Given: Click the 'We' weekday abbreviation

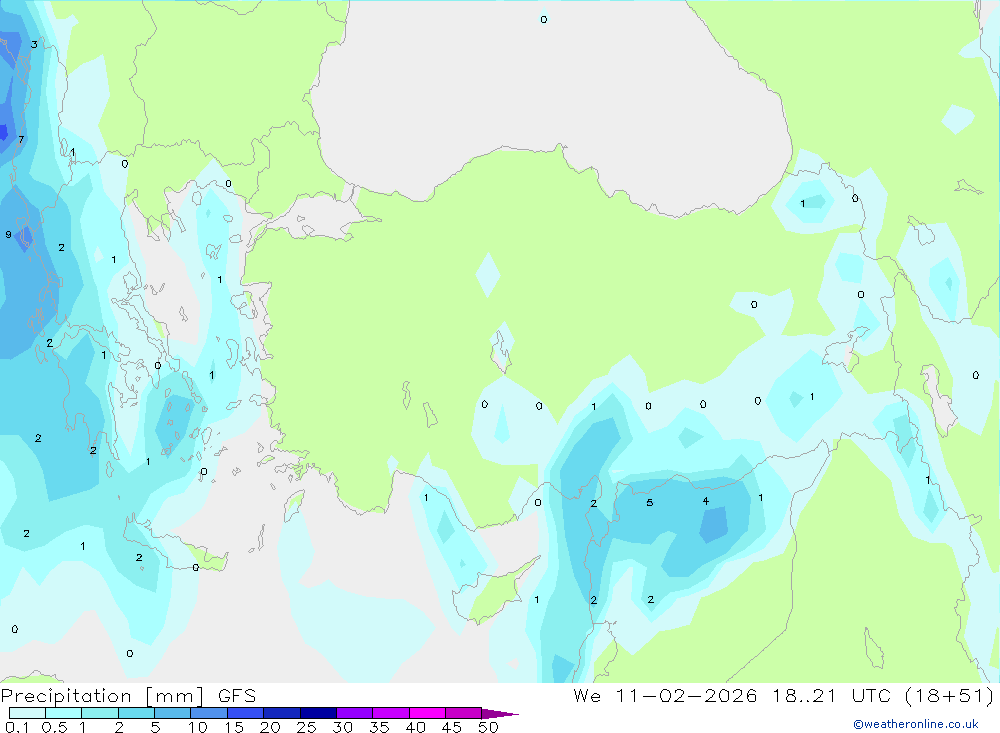Looking at the screenshot, I should (x=587, y=695).
